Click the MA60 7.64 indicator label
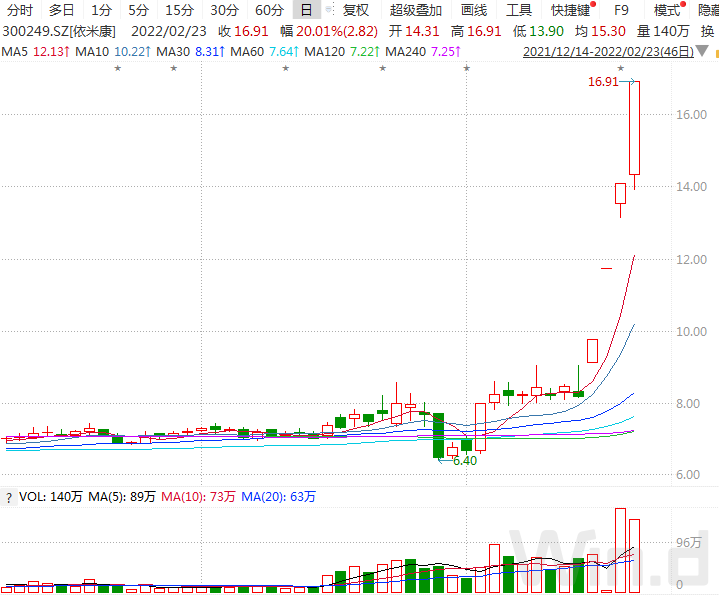719x596 pixels. click(x=265, y=52)
